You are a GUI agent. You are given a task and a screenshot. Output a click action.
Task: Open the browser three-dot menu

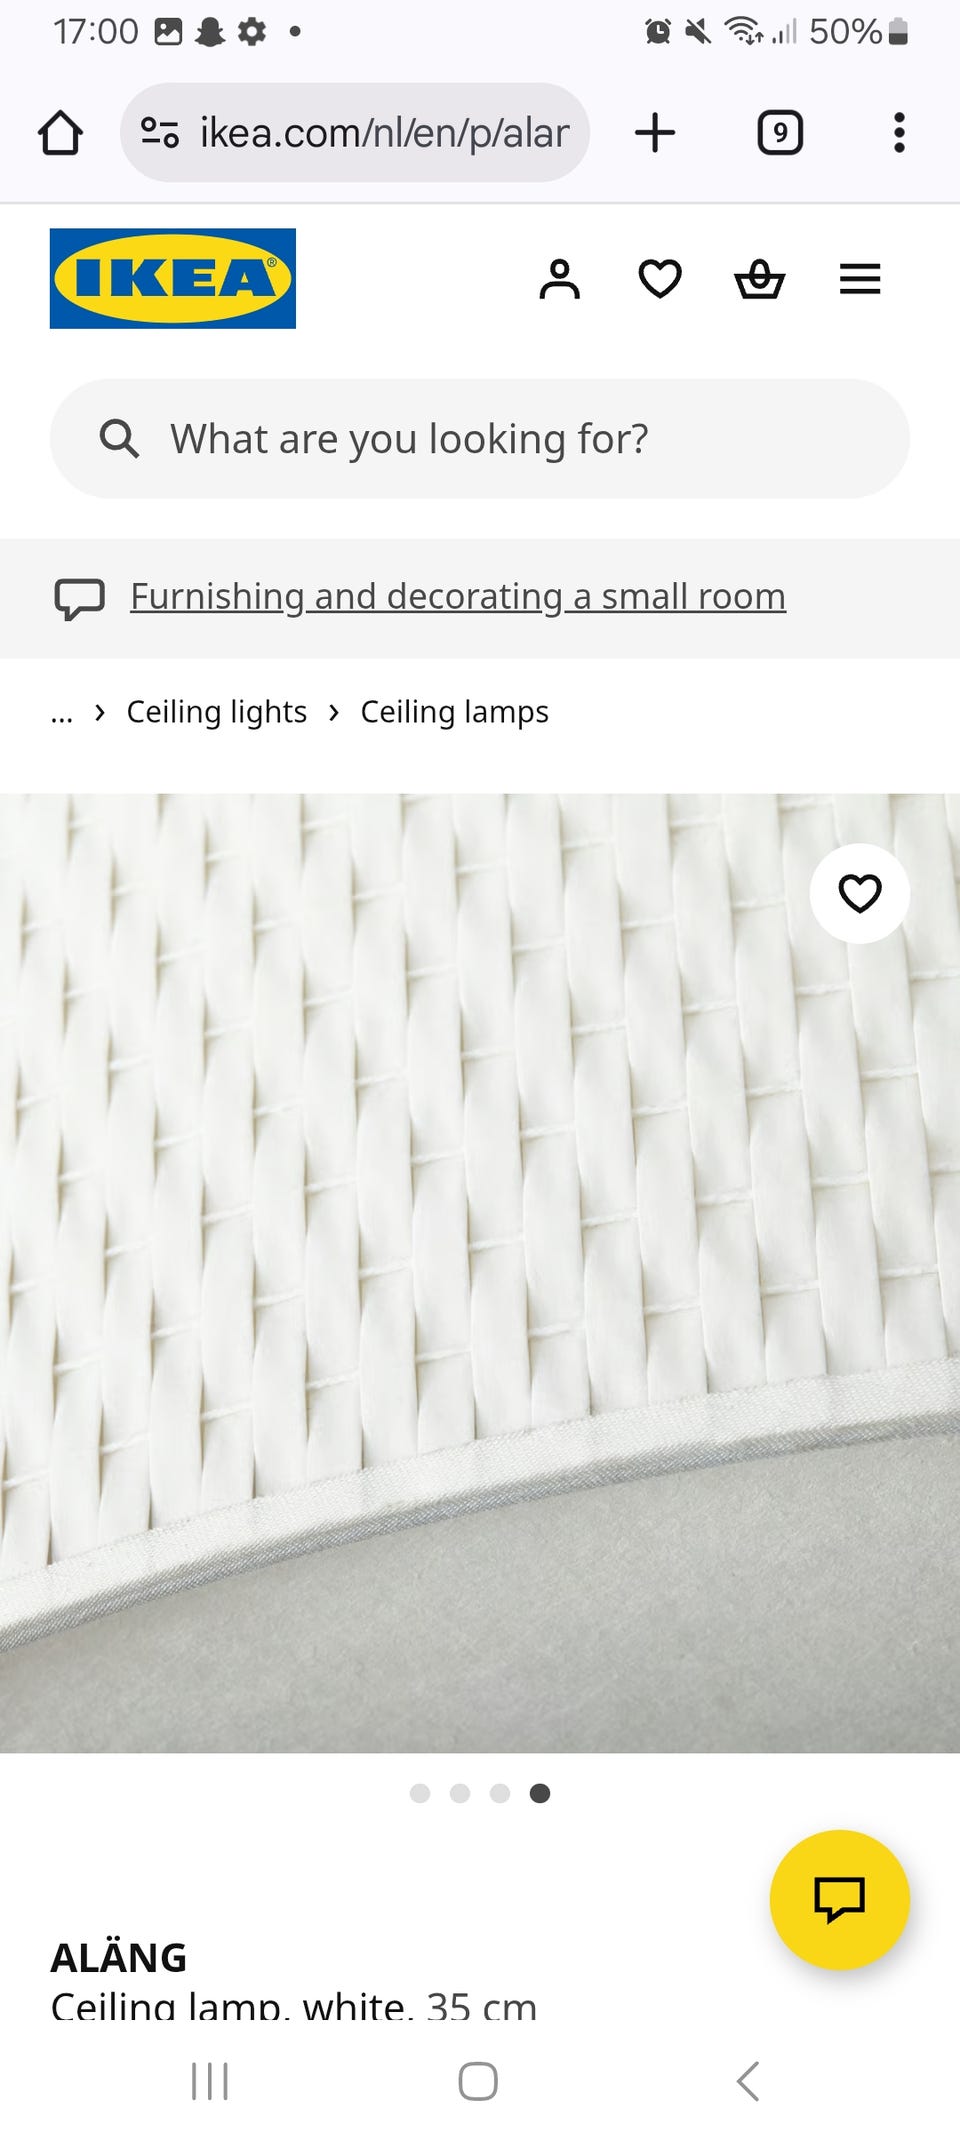pos(899,132)
